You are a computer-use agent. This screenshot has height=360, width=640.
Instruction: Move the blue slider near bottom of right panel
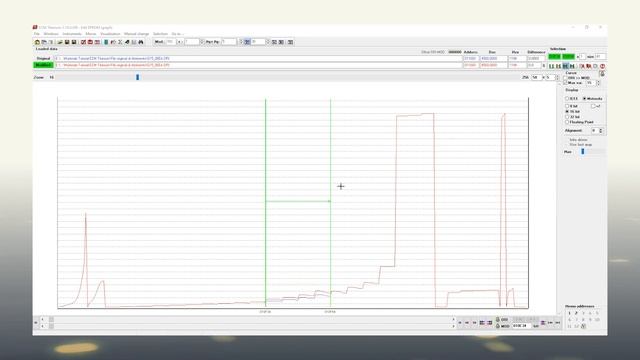point(583,151)
